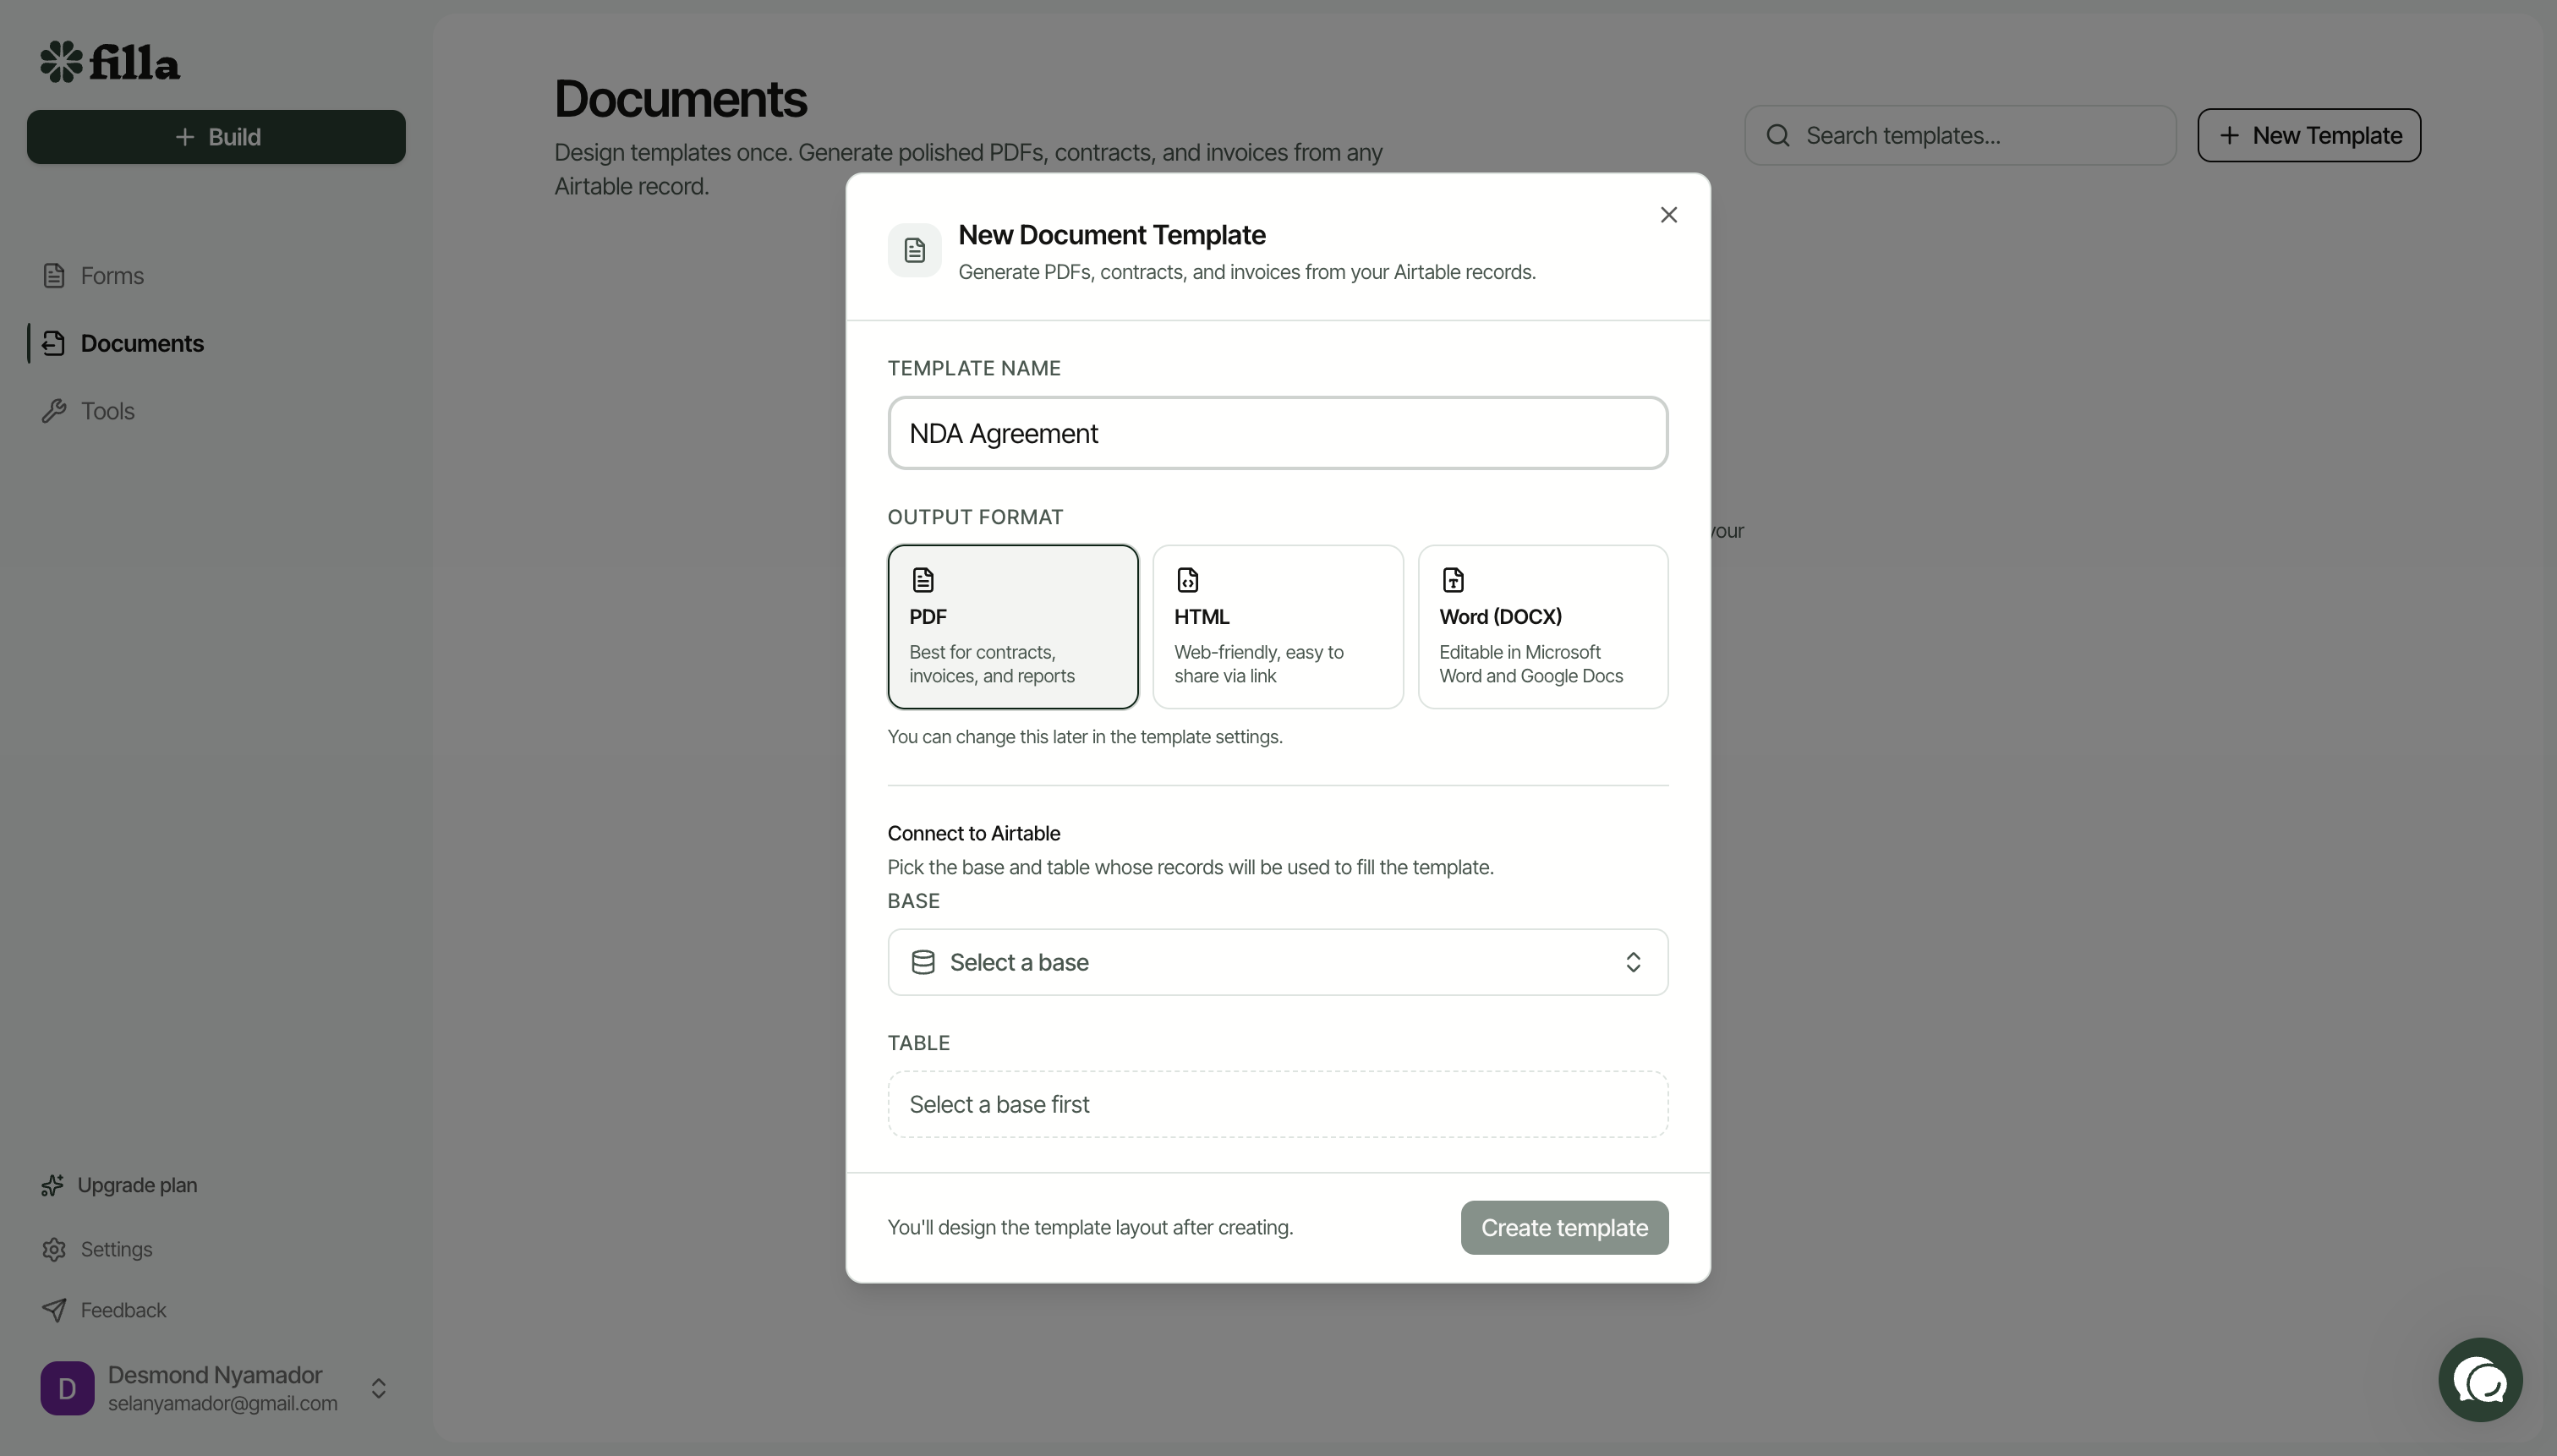Click the Select a base first table field

pyautogui.click(x=1277, y=1104)
